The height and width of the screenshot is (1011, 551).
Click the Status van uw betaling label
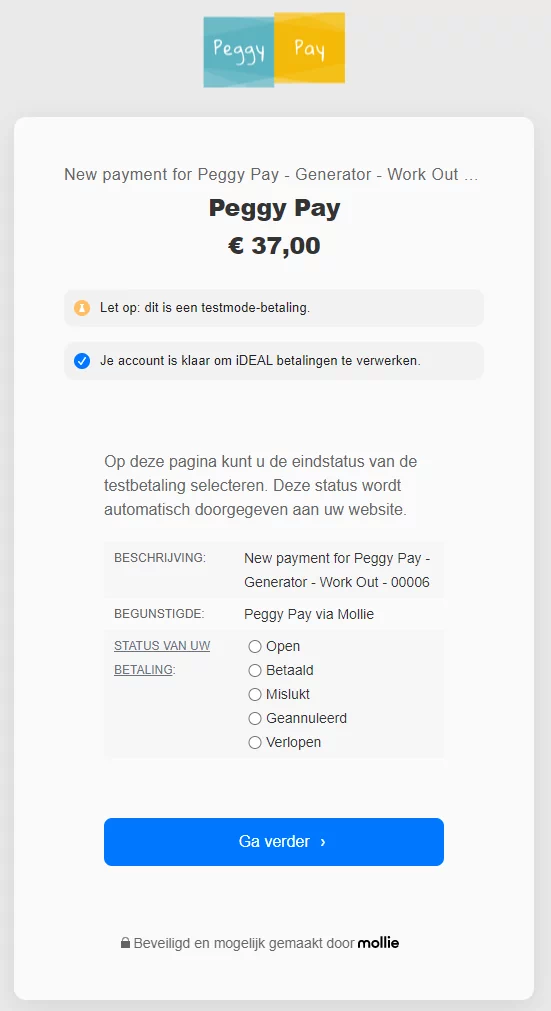pyautogui.click(x=162, y=658)
